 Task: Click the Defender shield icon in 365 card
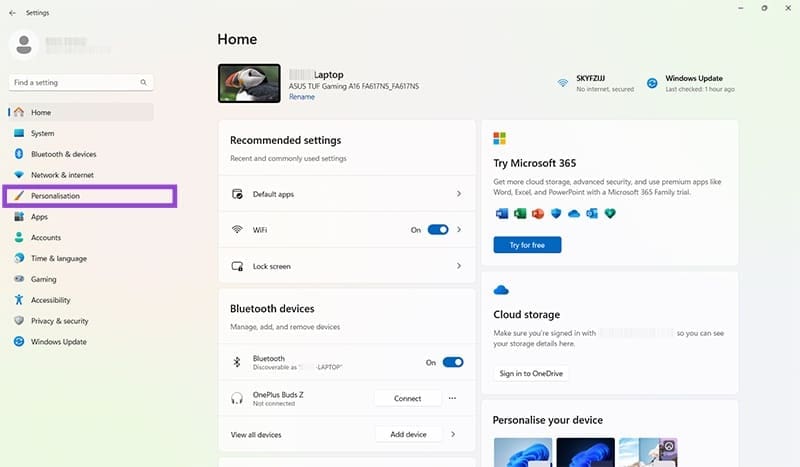[x=556, y=213]
